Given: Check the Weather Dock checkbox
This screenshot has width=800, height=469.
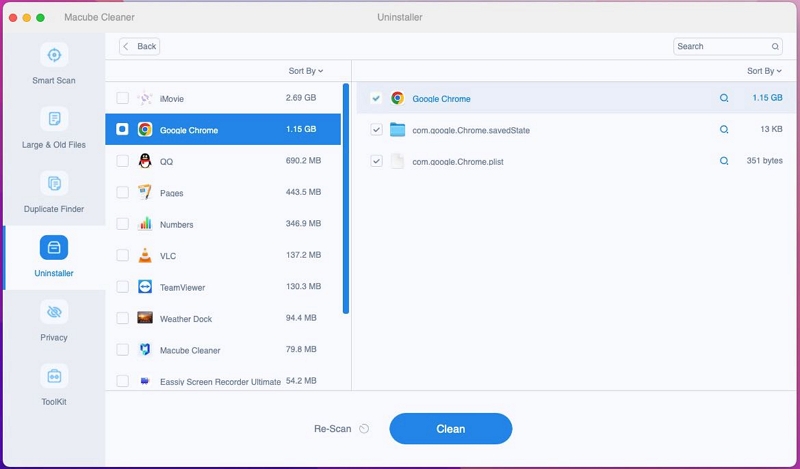Looking at the screenshot, I should [x=122, y=318].
